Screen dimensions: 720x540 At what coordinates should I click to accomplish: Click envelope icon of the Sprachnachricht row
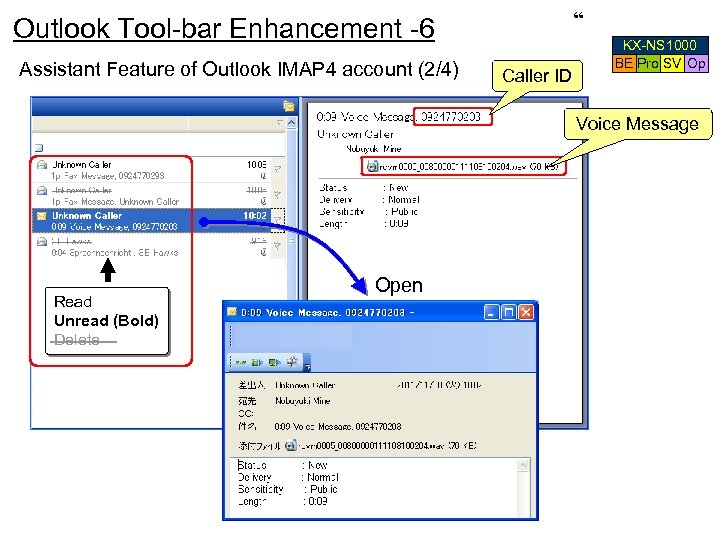pyautogui.click(x=42, y=242)
